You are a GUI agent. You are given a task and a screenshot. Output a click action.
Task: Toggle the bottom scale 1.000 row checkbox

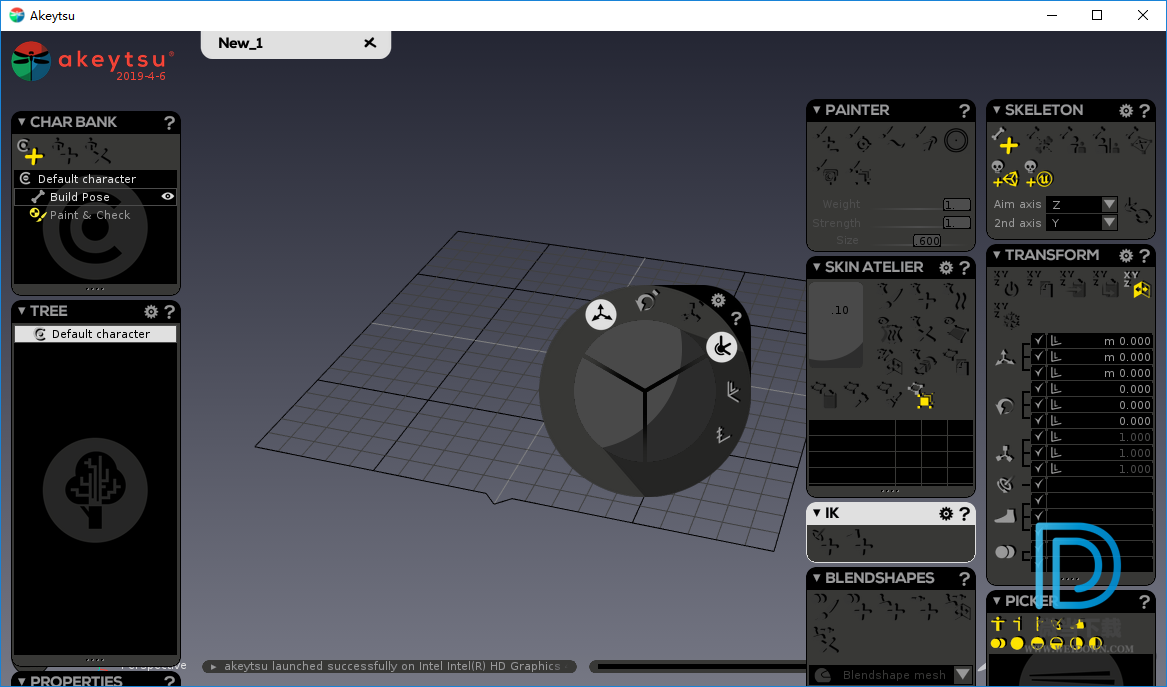tap(1039, 469)
